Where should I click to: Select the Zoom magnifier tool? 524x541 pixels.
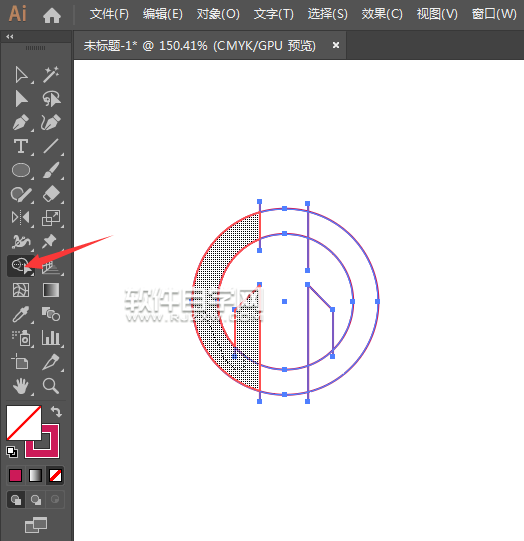click(x=51, y=386)
